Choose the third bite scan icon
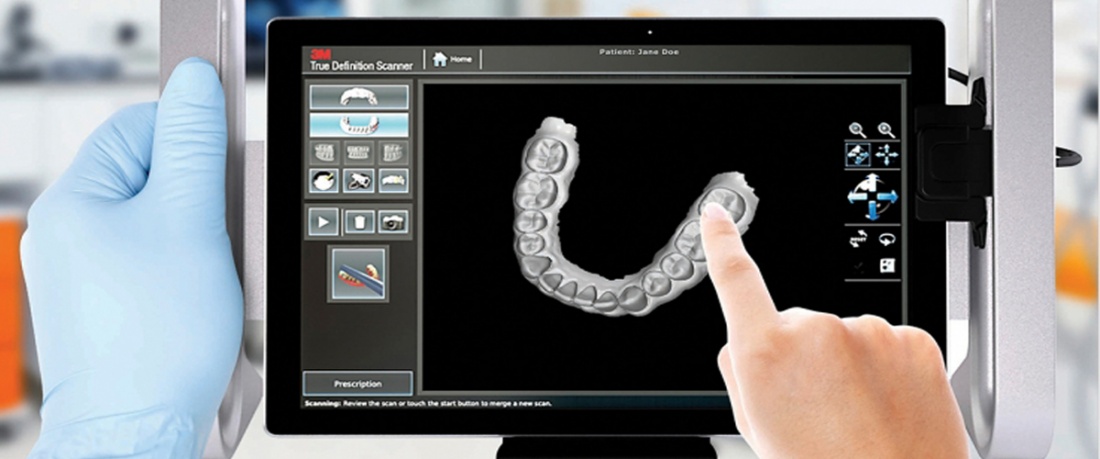 (x=394, y=152)
